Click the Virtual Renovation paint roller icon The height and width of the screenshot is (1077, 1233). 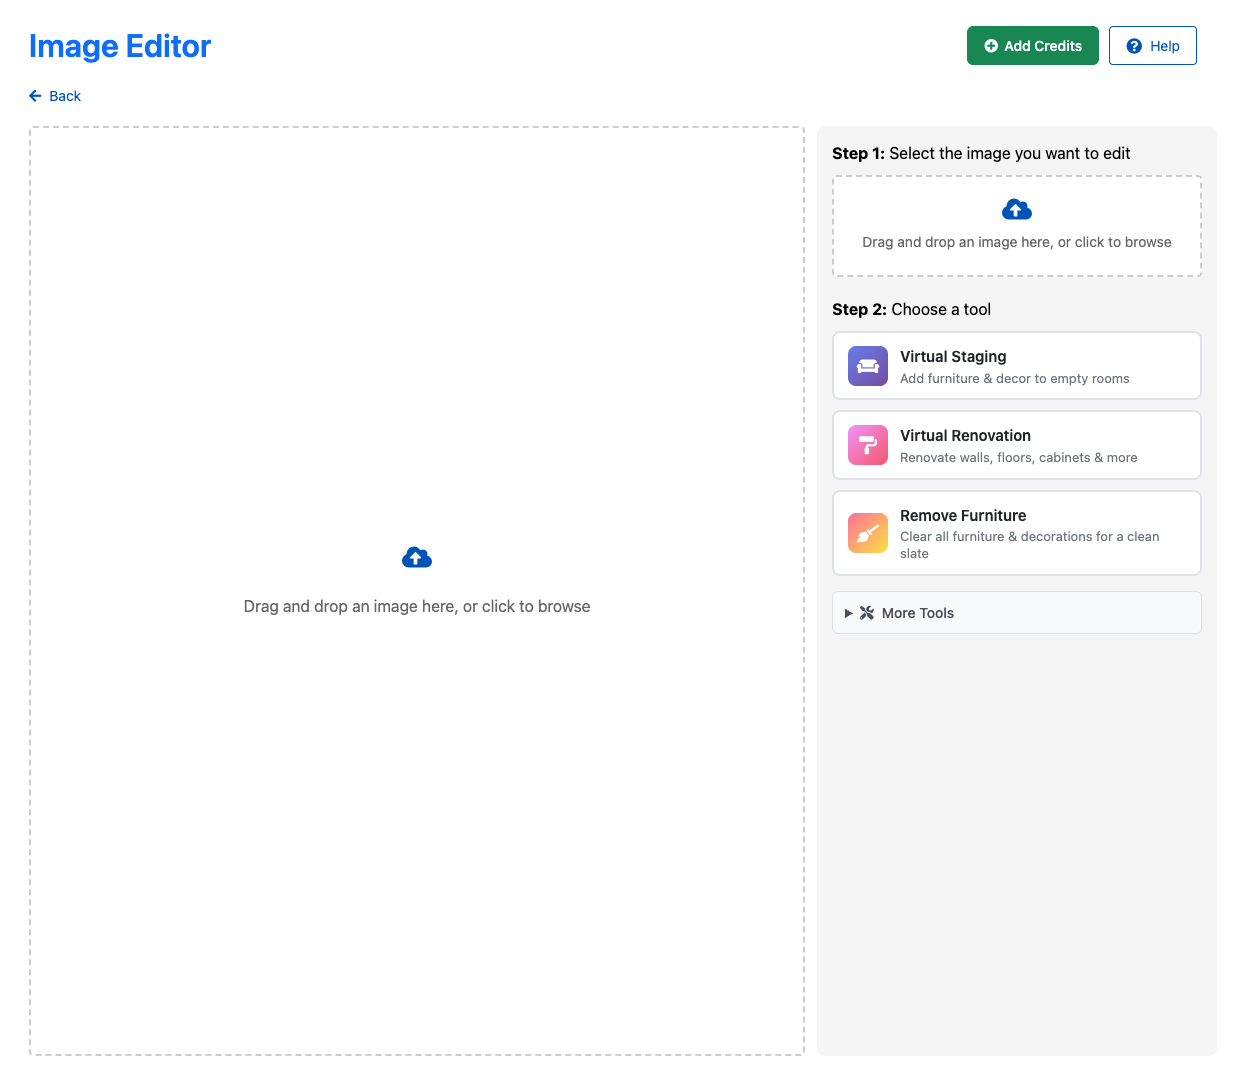[x=867, y=445]
